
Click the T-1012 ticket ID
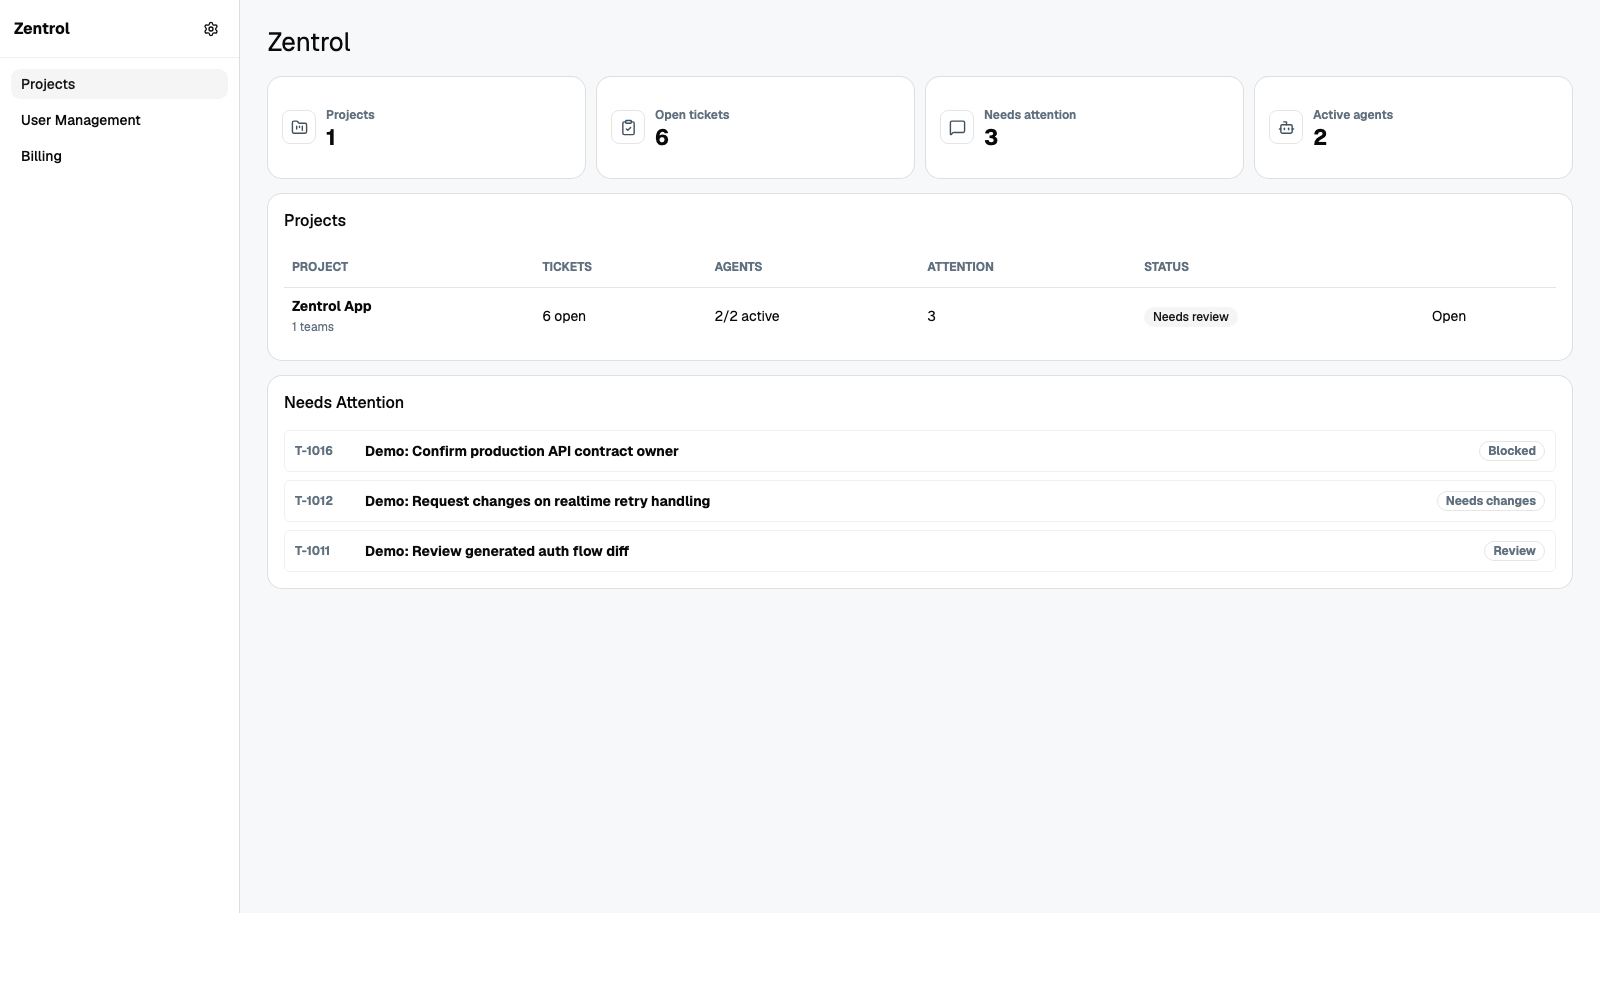[314, 501]
